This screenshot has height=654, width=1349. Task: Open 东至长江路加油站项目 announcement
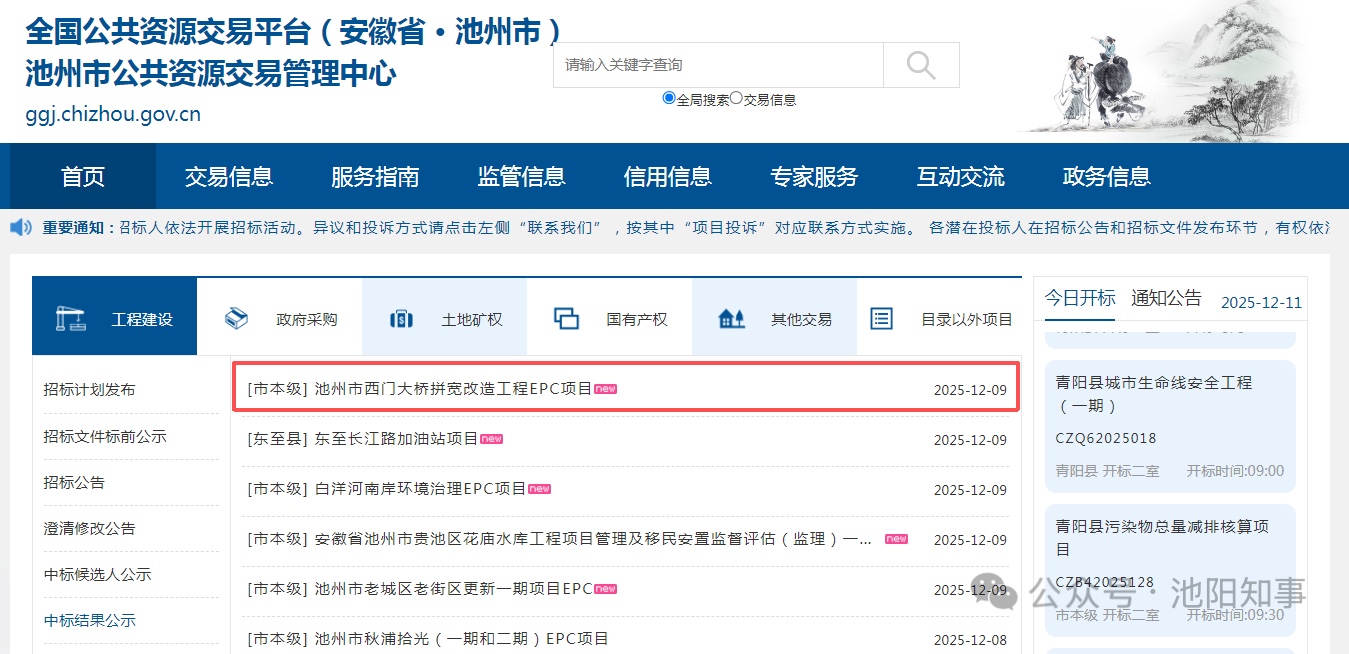click(396, 439)
